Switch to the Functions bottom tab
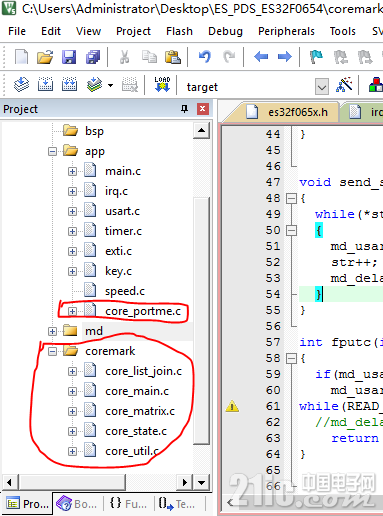The height and width of the screenshot is (516, 383). pyautogui.click(x=128, y=504)
